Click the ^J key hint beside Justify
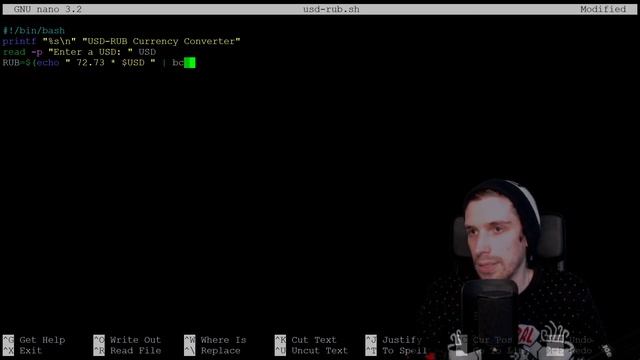The image size is (640, 360). [x=371, y=340]
